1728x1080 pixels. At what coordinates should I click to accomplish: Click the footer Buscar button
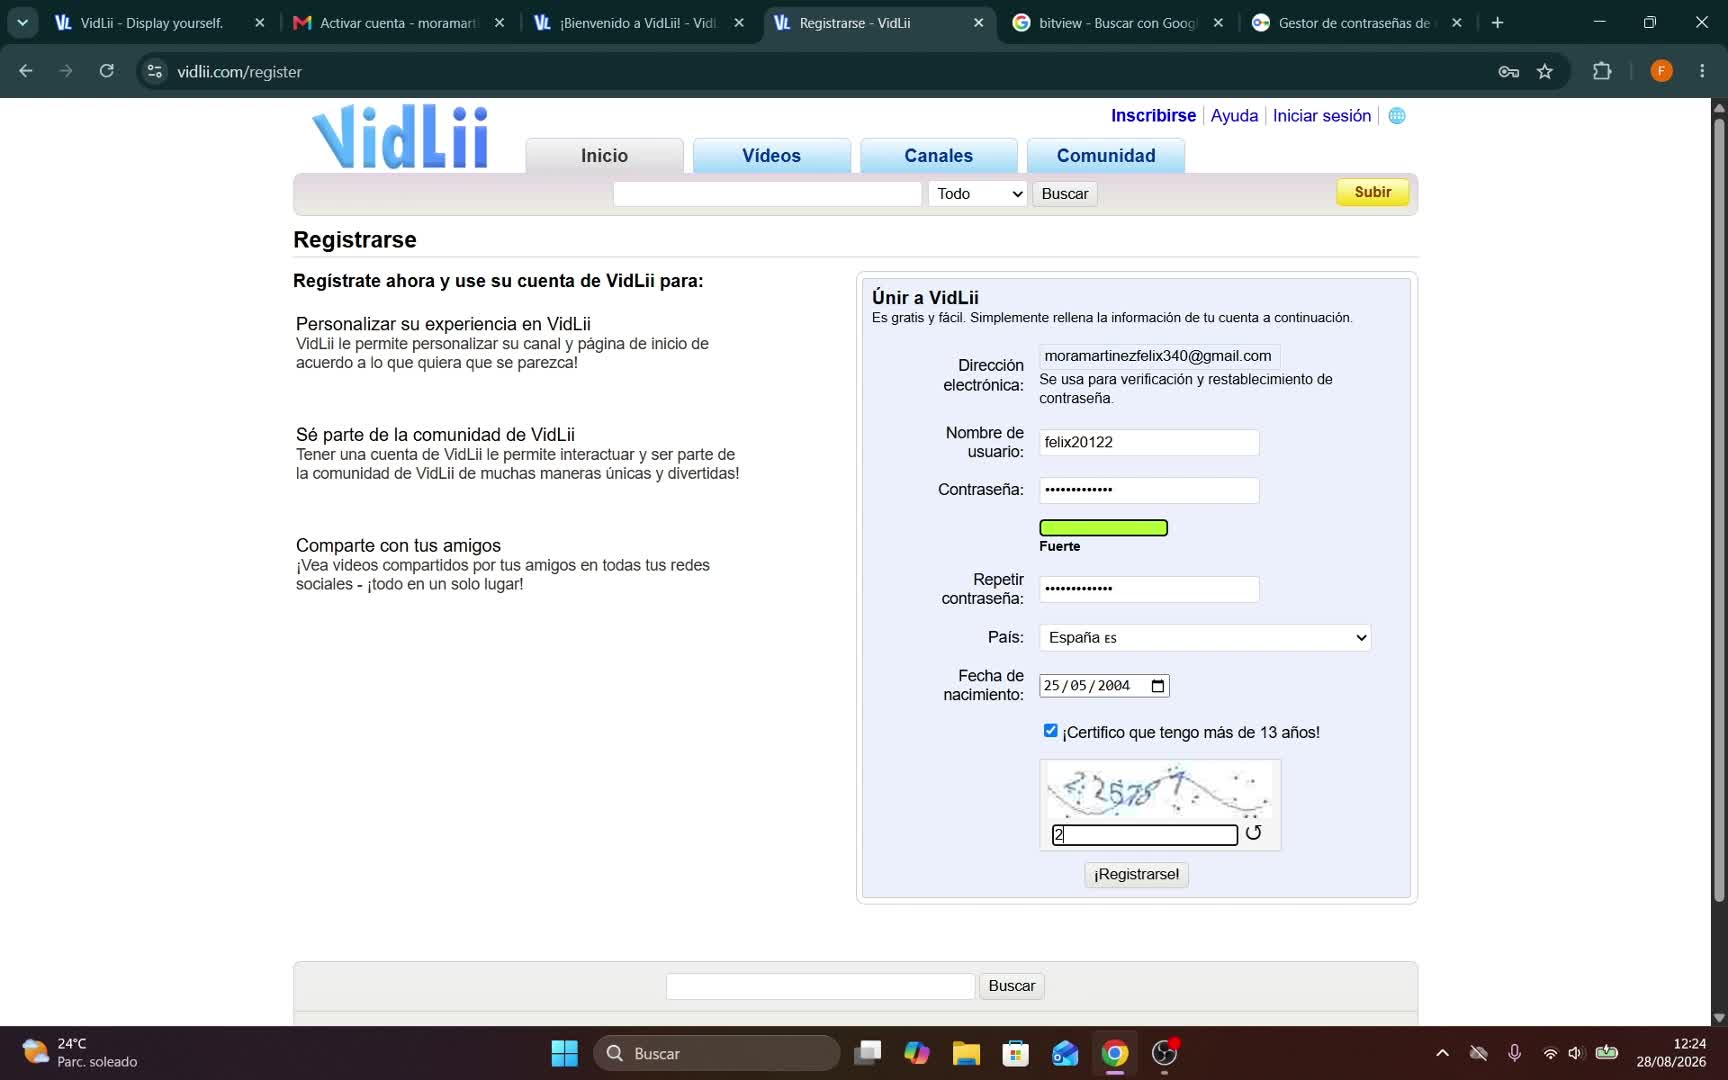1011,986
